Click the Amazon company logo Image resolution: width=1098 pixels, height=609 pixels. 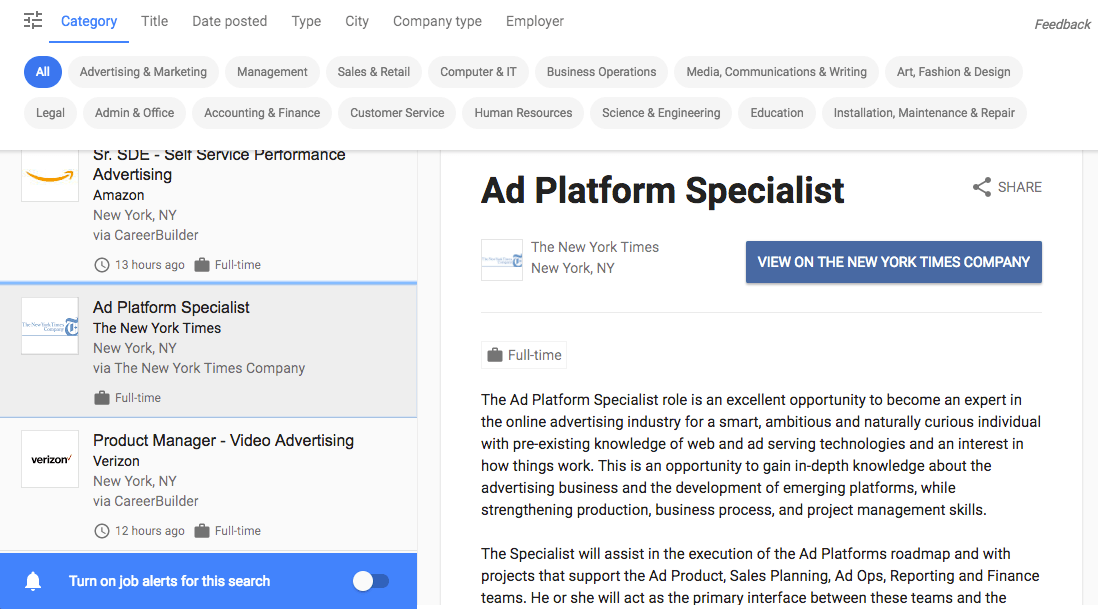pos(50,175)
